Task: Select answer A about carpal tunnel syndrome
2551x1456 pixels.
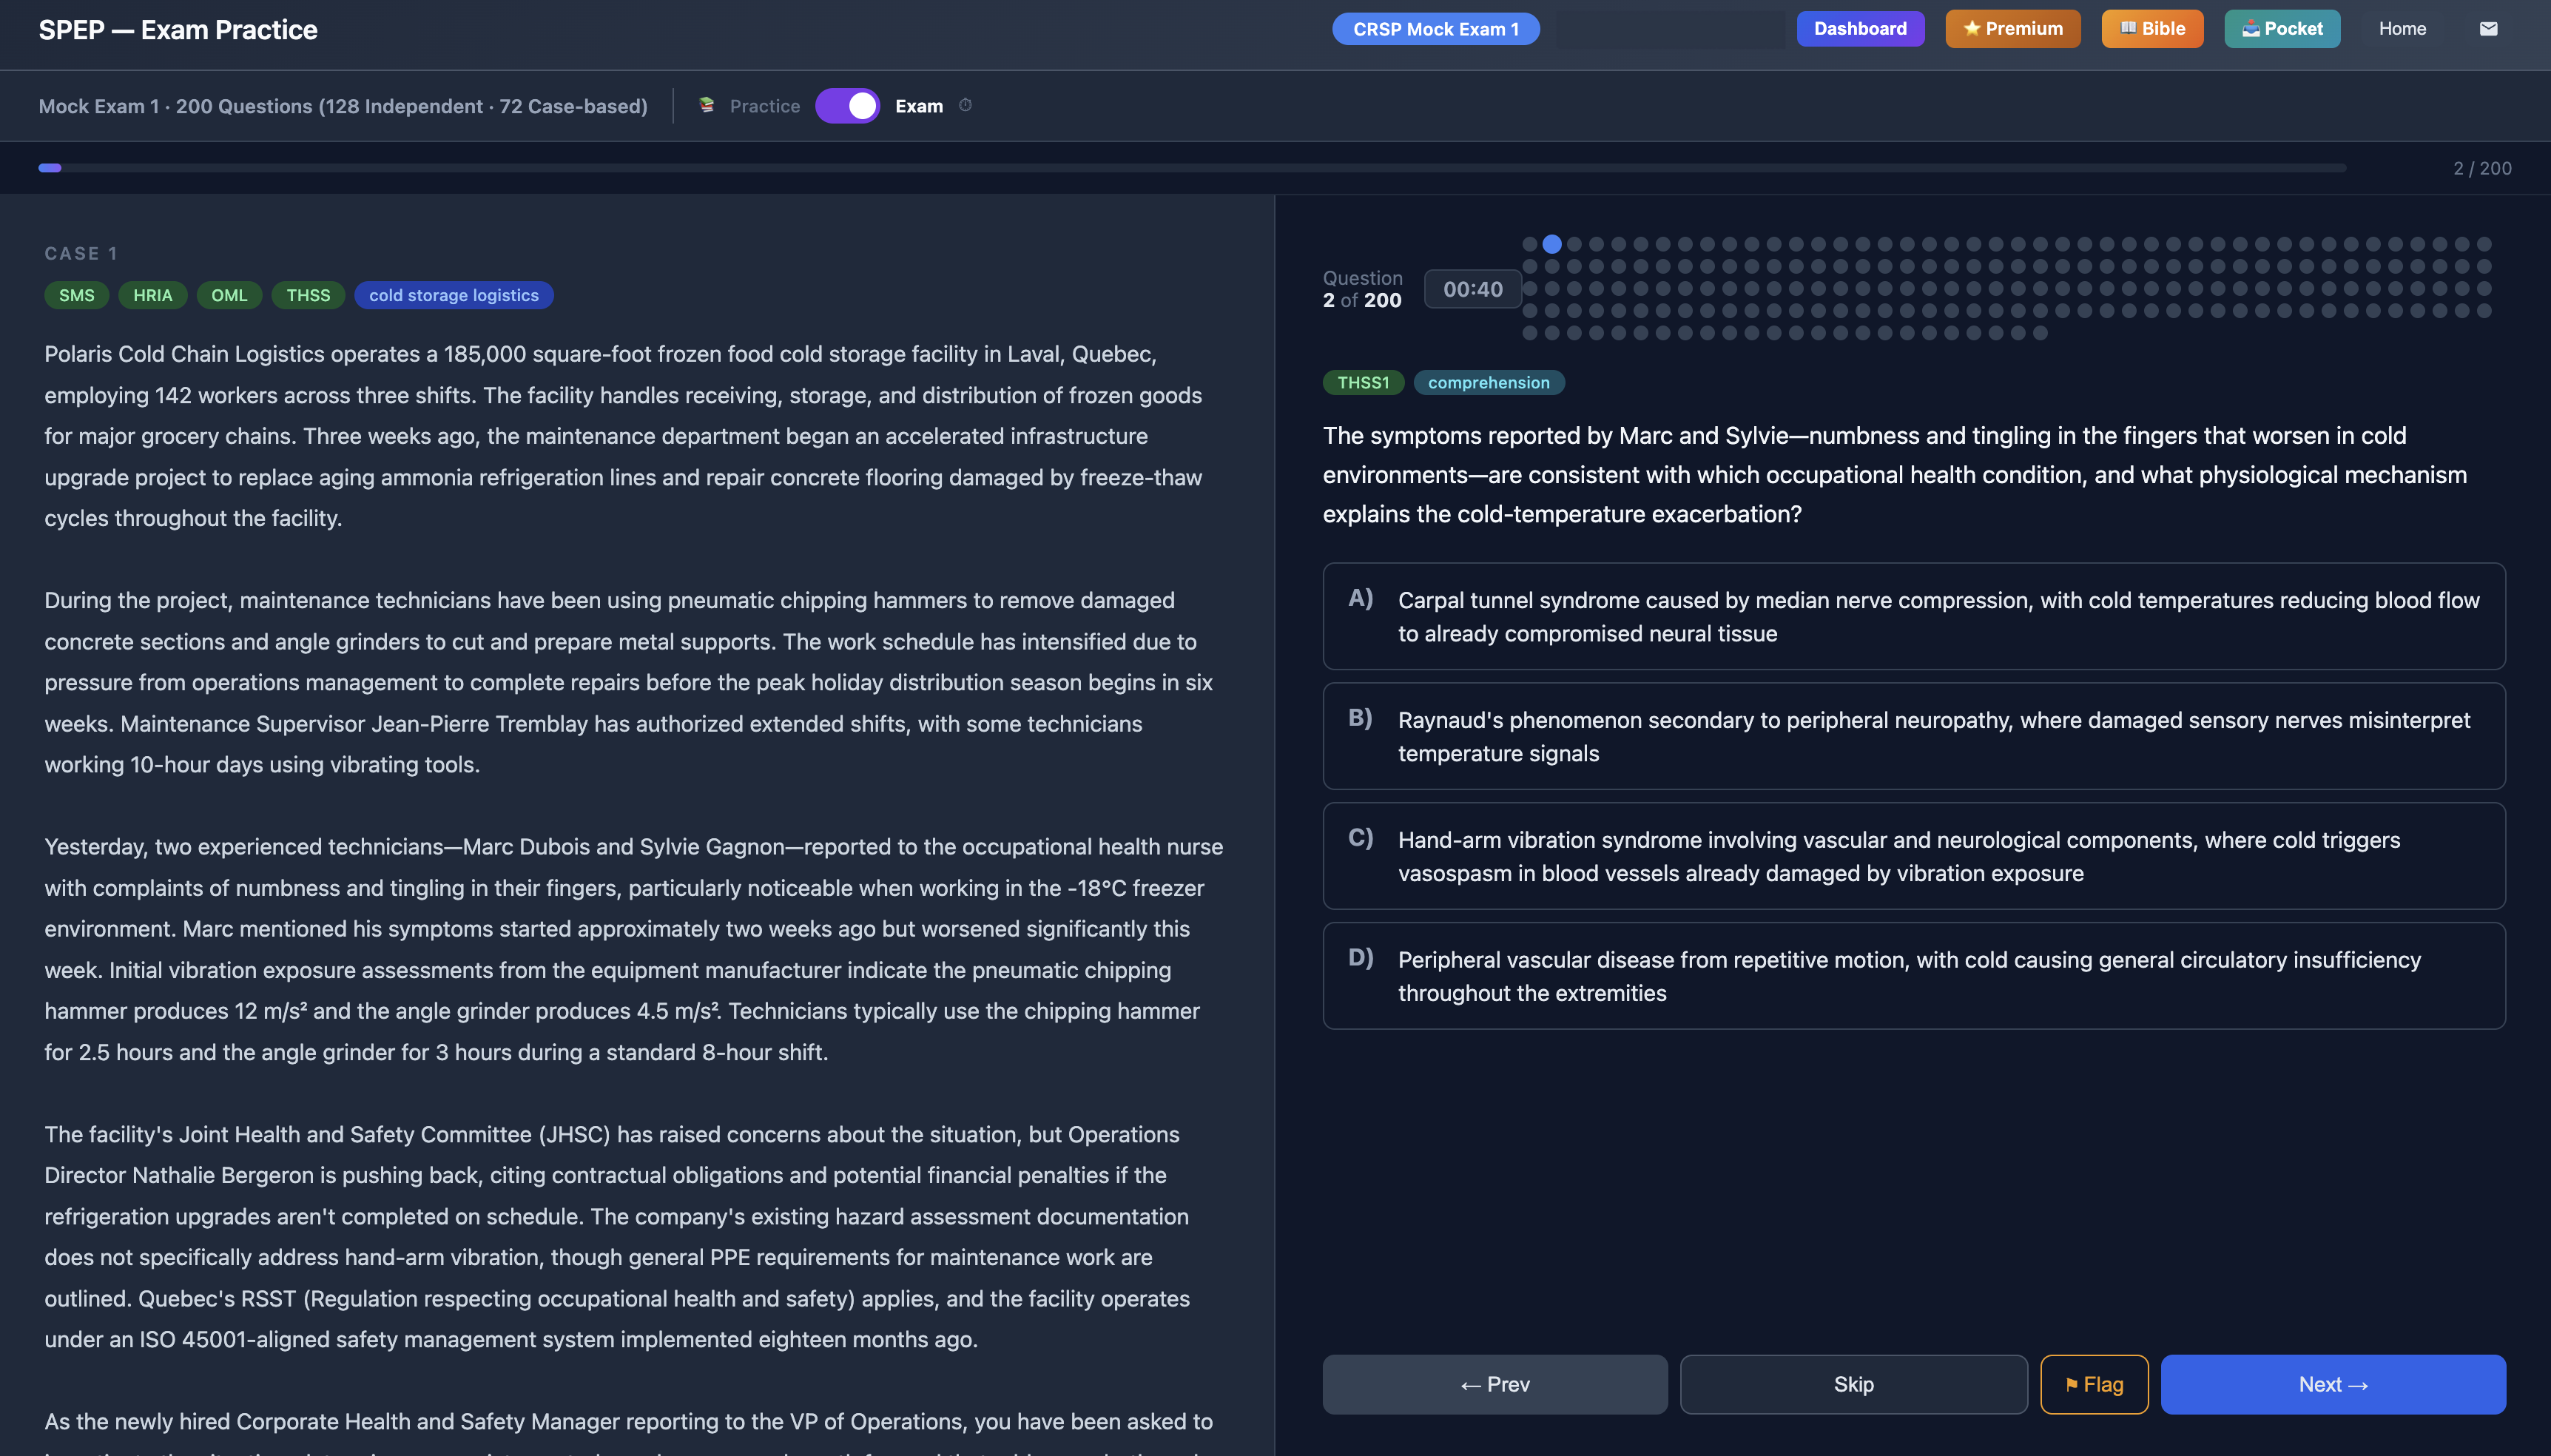Action: click(1914, 616)
